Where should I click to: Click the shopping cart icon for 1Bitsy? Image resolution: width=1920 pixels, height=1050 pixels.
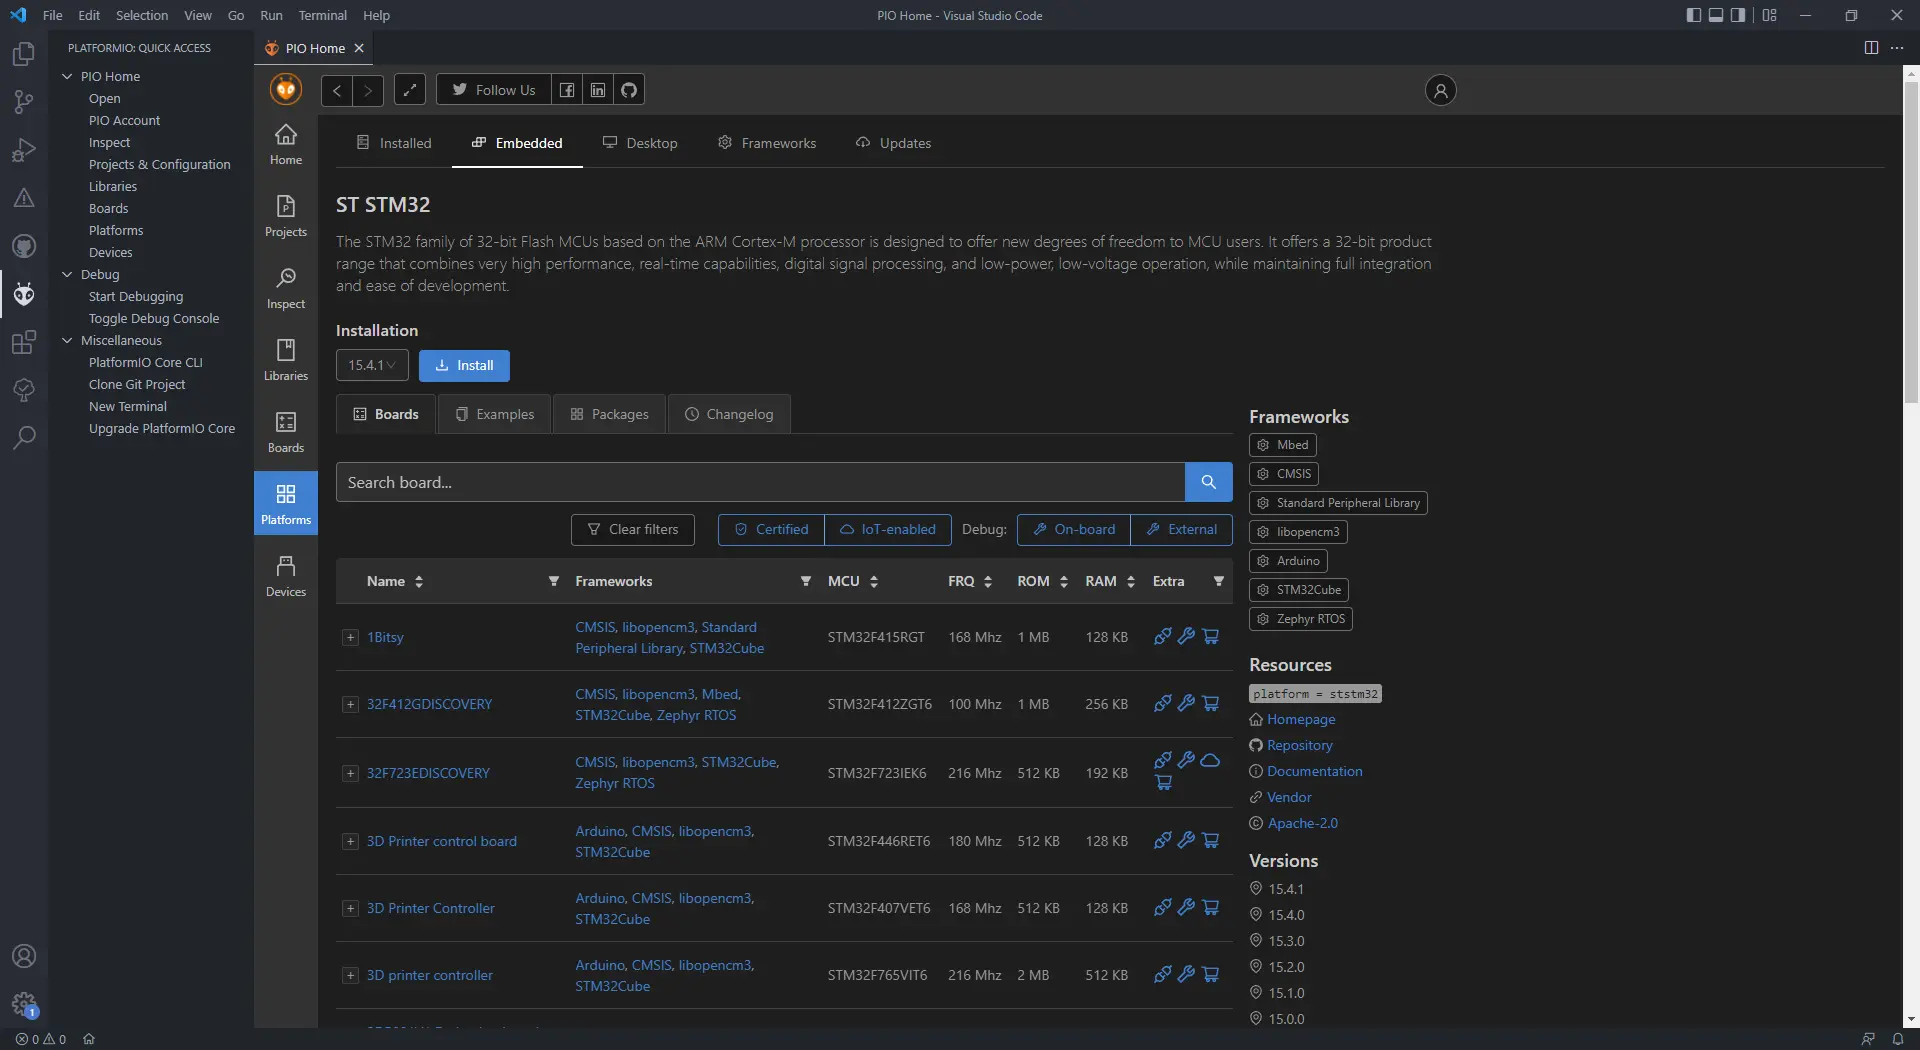pyautogui.click(x=1211, y=636)
